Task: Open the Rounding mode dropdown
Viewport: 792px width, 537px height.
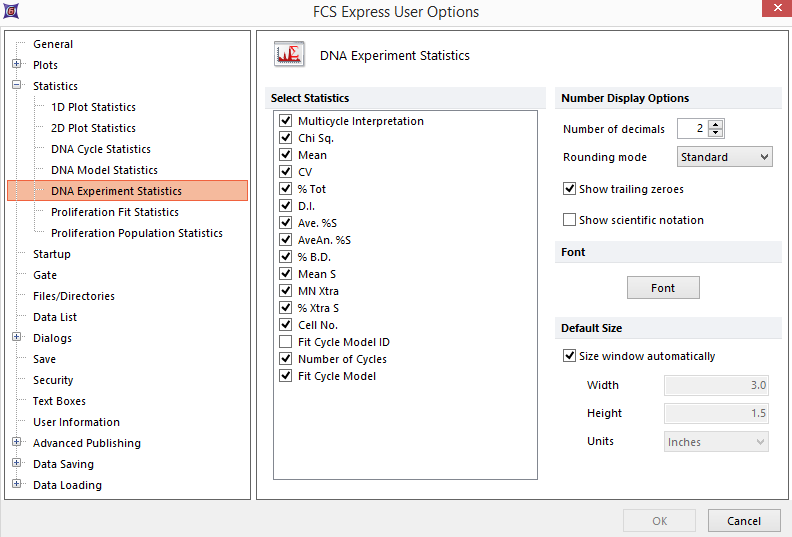Action: pyautogui.click(x=724, y=157)
